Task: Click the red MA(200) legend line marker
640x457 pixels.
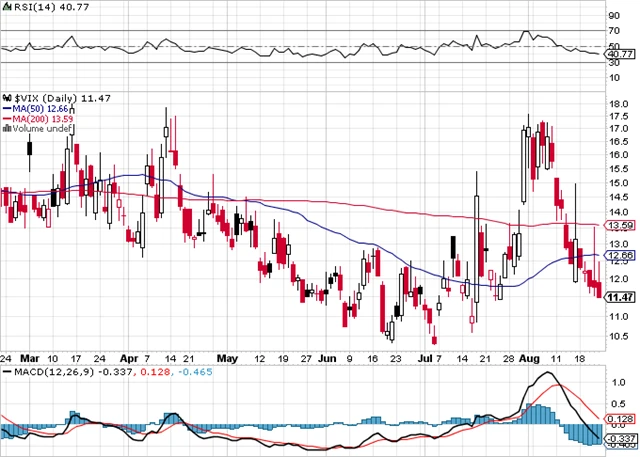Action: pos(7,119)
